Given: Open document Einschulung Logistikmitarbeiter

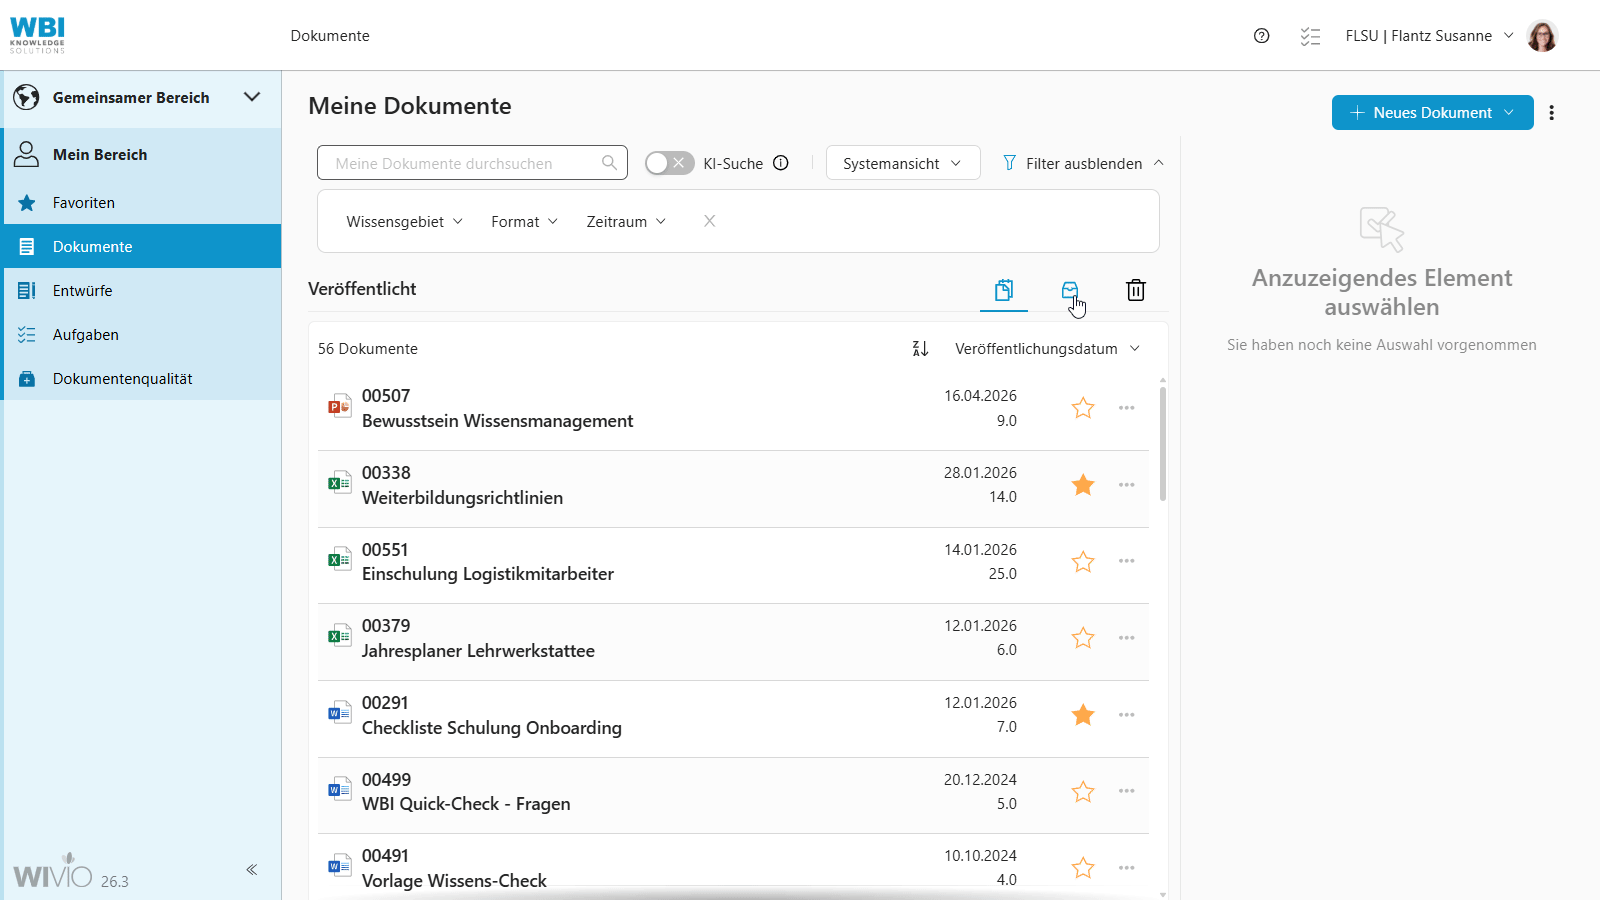Looking at the screenshot, I should [x=488, y=574].
